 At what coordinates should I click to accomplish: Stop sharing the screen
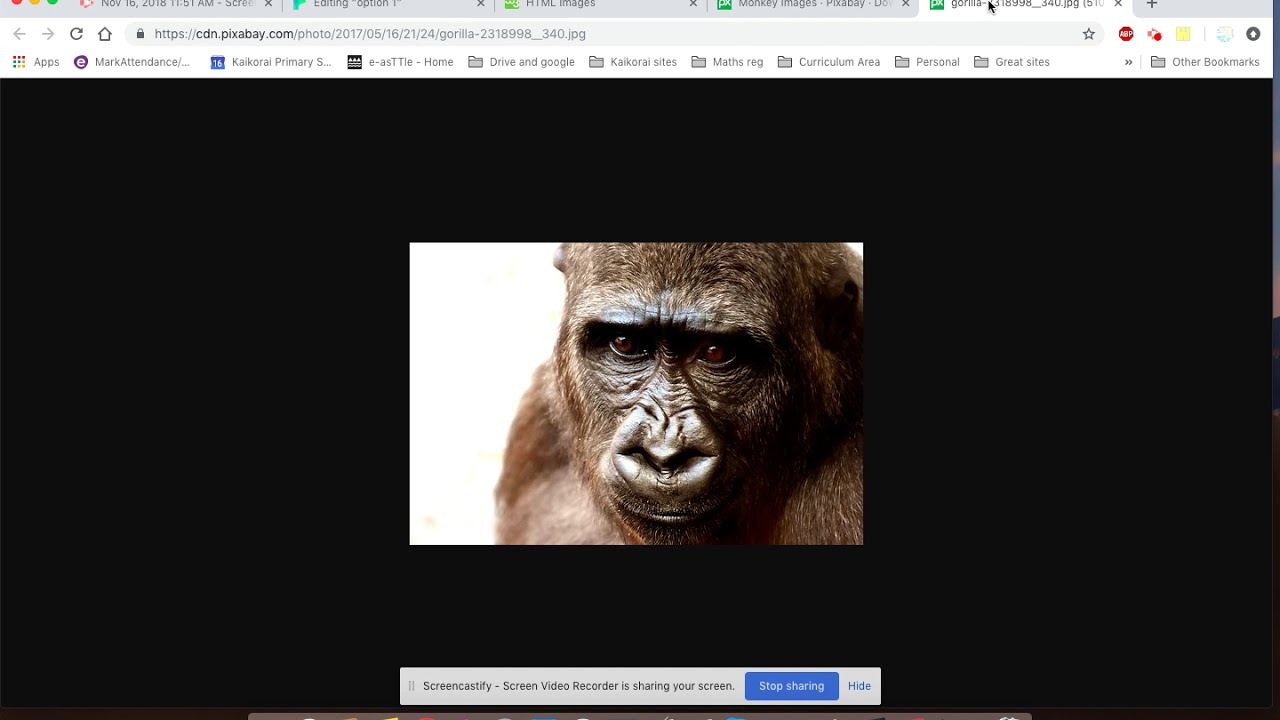click(791, 686)
